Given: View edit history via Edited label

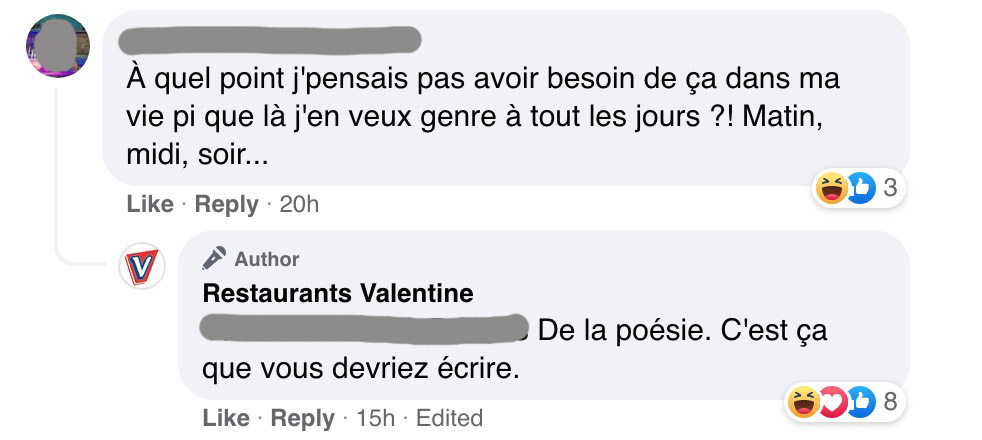Looking at the screenshot, I should [449, 417].
